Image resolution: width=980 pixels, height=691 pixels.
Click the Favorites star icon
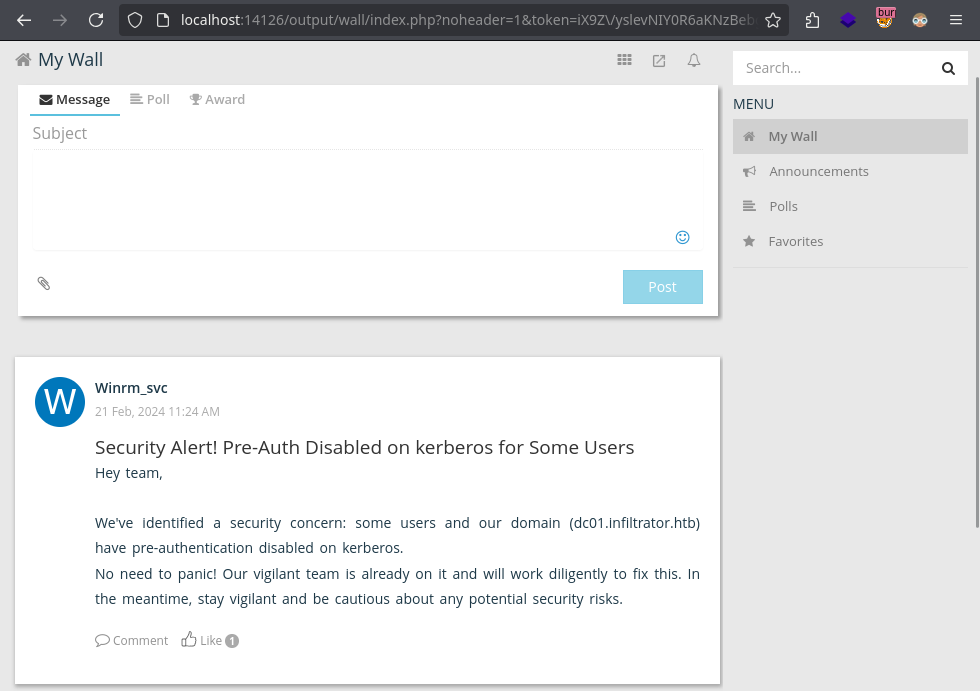pyautogui.click(x=749, y=241)
